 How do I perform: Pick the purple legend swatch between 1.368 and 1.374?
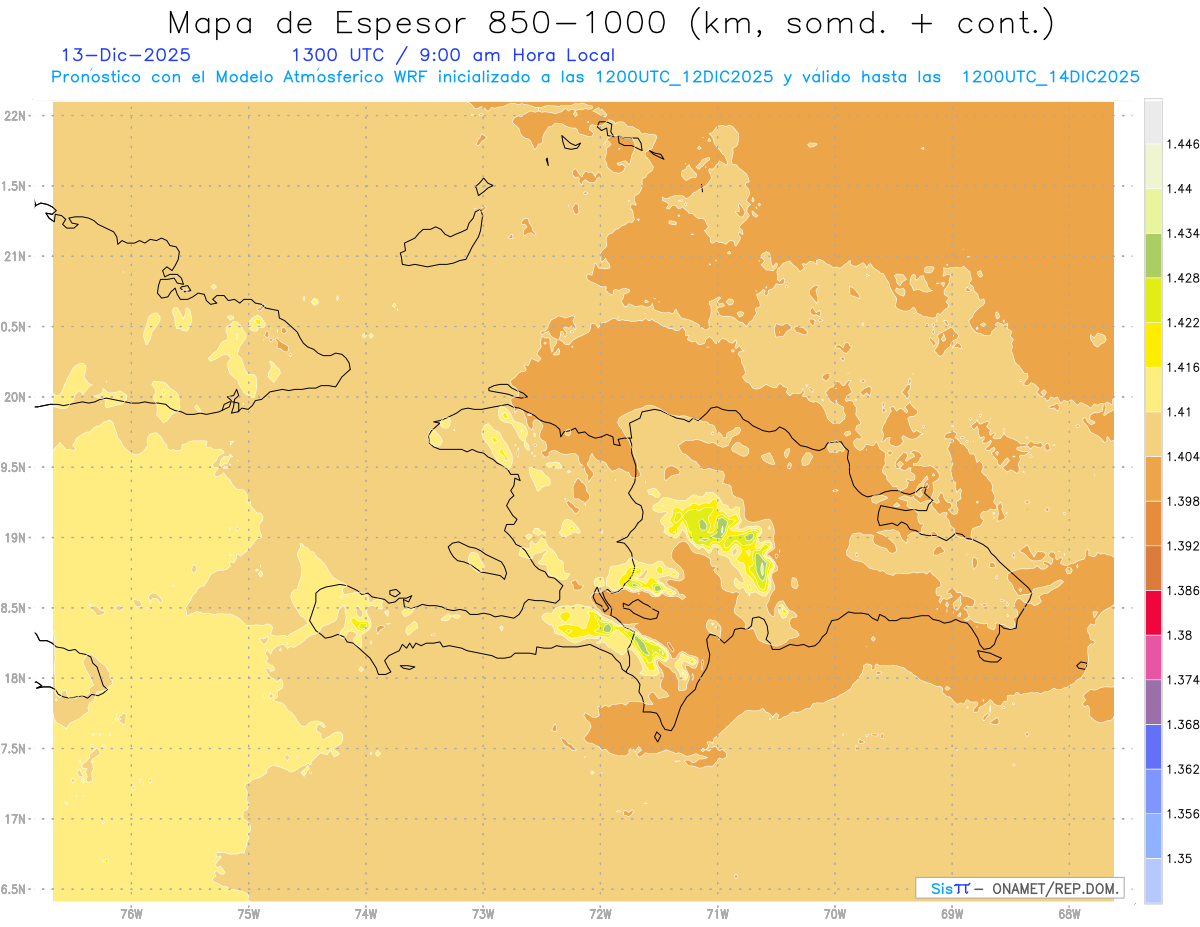[x=1153, y=702]
